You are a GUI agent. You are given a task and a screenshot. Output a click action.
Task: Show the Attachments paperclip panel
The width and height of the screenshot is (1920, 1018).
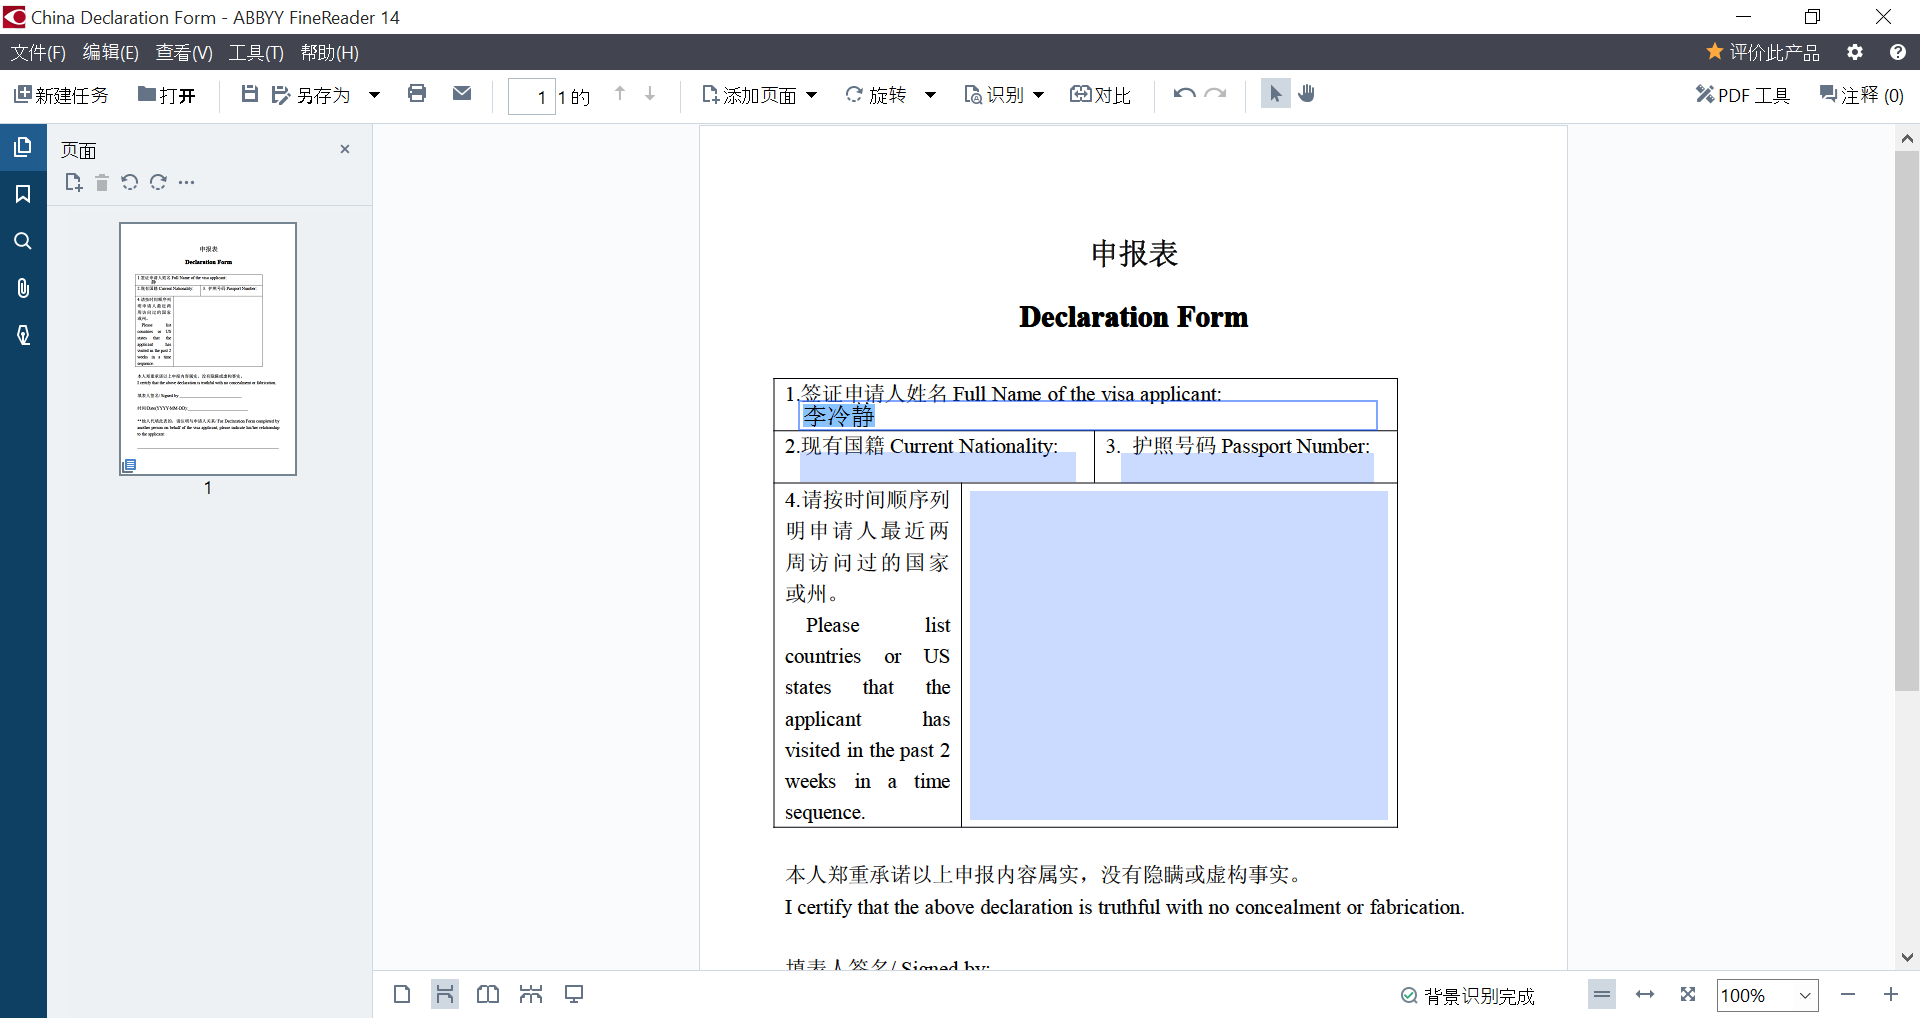click(x=23, y=288)
